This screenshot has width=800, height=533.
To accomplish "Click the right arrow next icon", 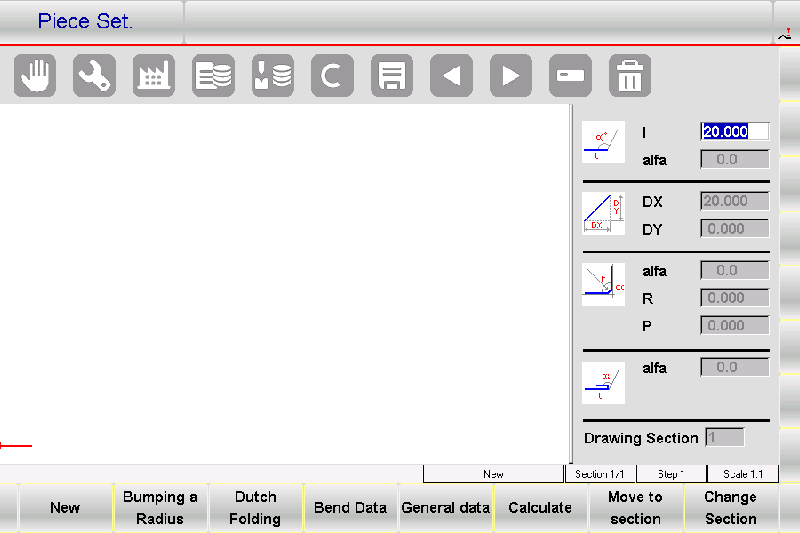I will pos(511,75).
